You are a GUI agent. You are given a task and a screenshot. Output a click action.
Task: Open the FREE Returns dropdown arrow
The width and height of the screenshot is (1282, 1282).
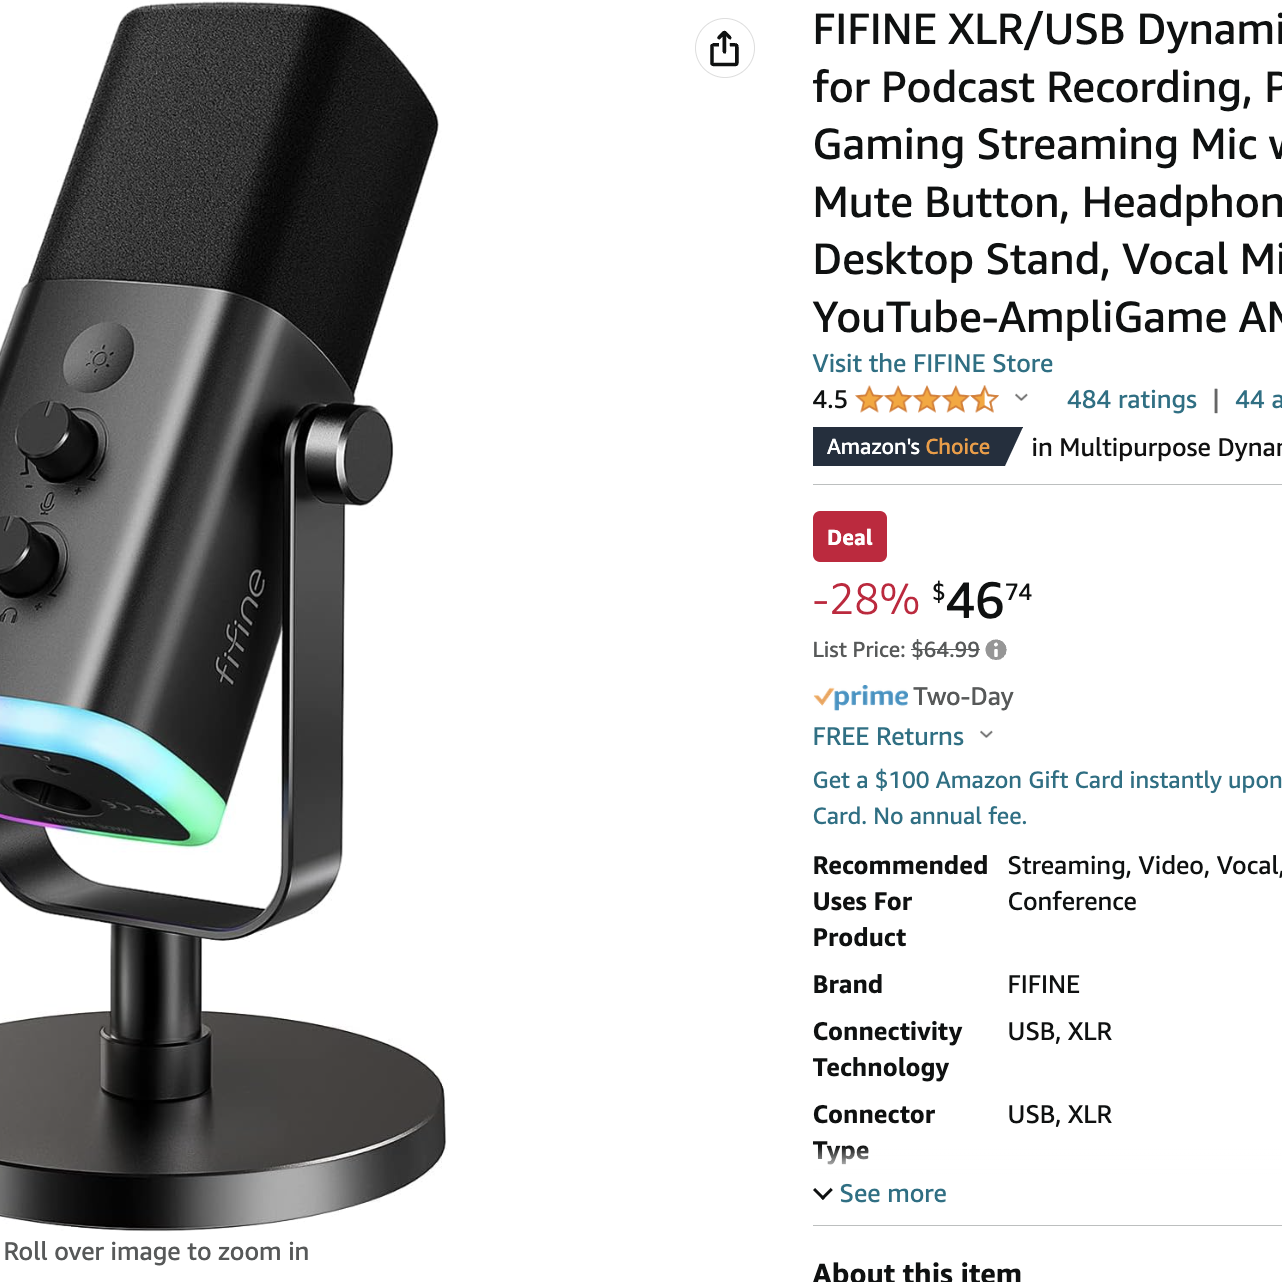click(x=987, y=735)
